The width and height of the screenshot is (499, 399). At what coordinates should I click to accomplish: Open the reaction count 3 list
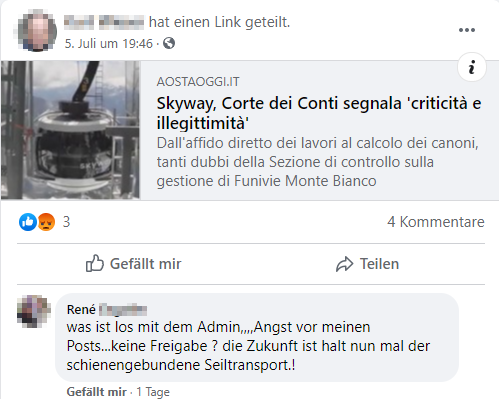[66, 222]
